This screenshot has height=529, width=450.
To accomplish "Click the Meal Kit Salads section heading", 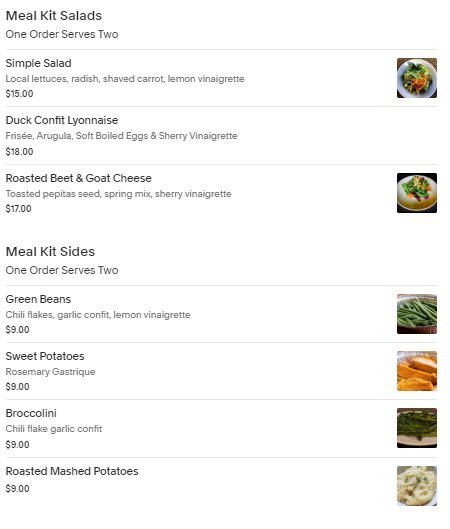I will pos(54,16).
